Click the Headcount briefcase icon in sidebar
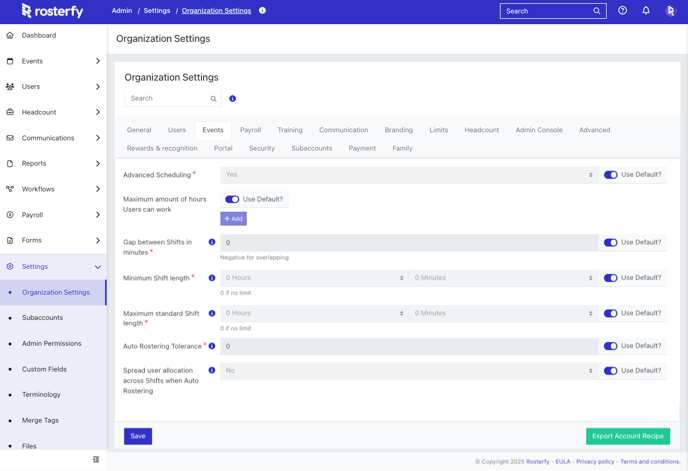Viewport: 688px width, 471px height. [x=10, y=112]
